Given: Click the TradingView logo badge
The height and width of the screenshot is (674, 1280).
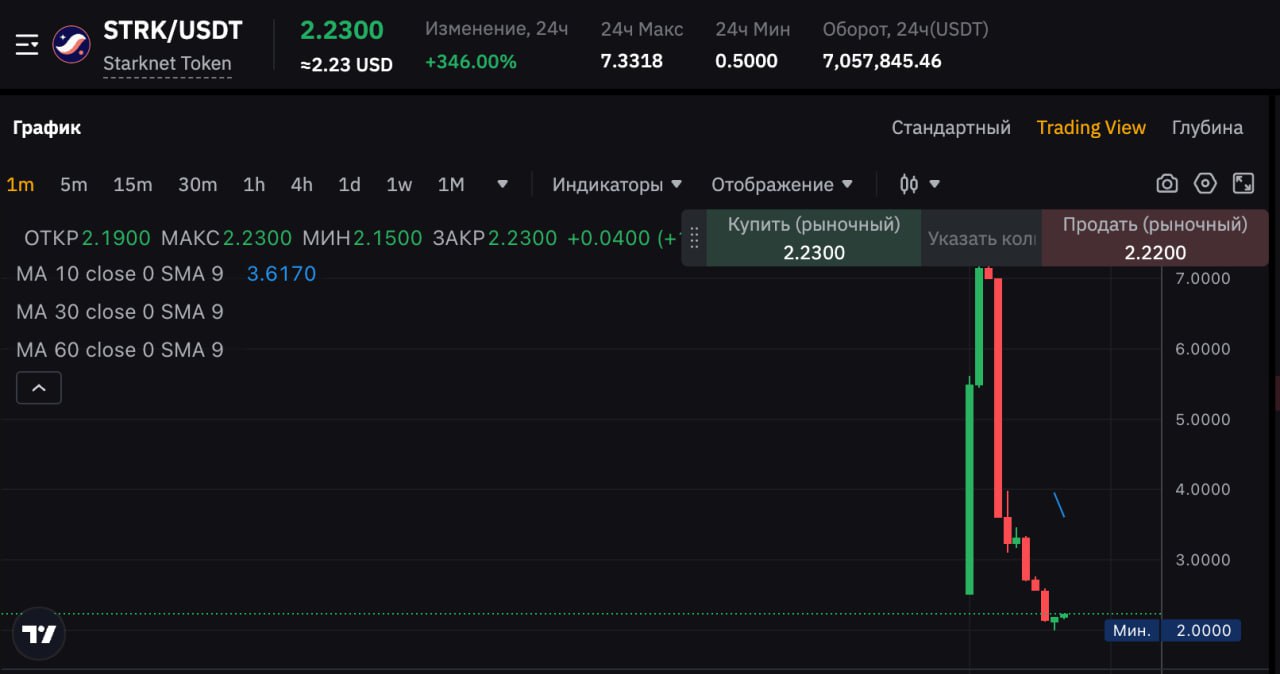Looking at the screenshot, I should (x=40, y=634).
